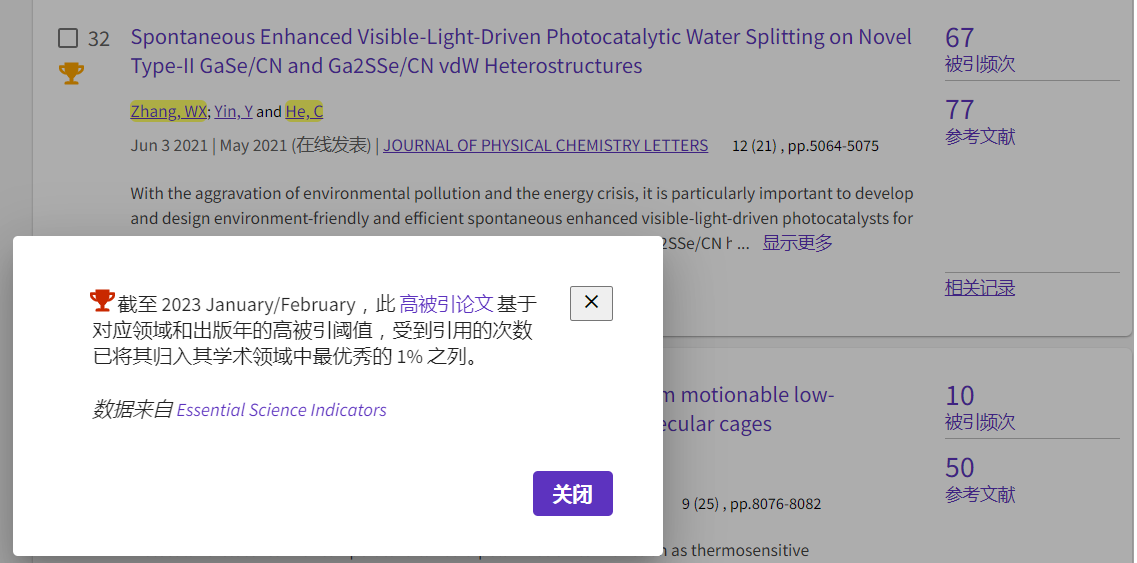Screen dimensions: 1137x563
Task: Click the red trophy icon in the popup
Action: [x=102, y=300]
